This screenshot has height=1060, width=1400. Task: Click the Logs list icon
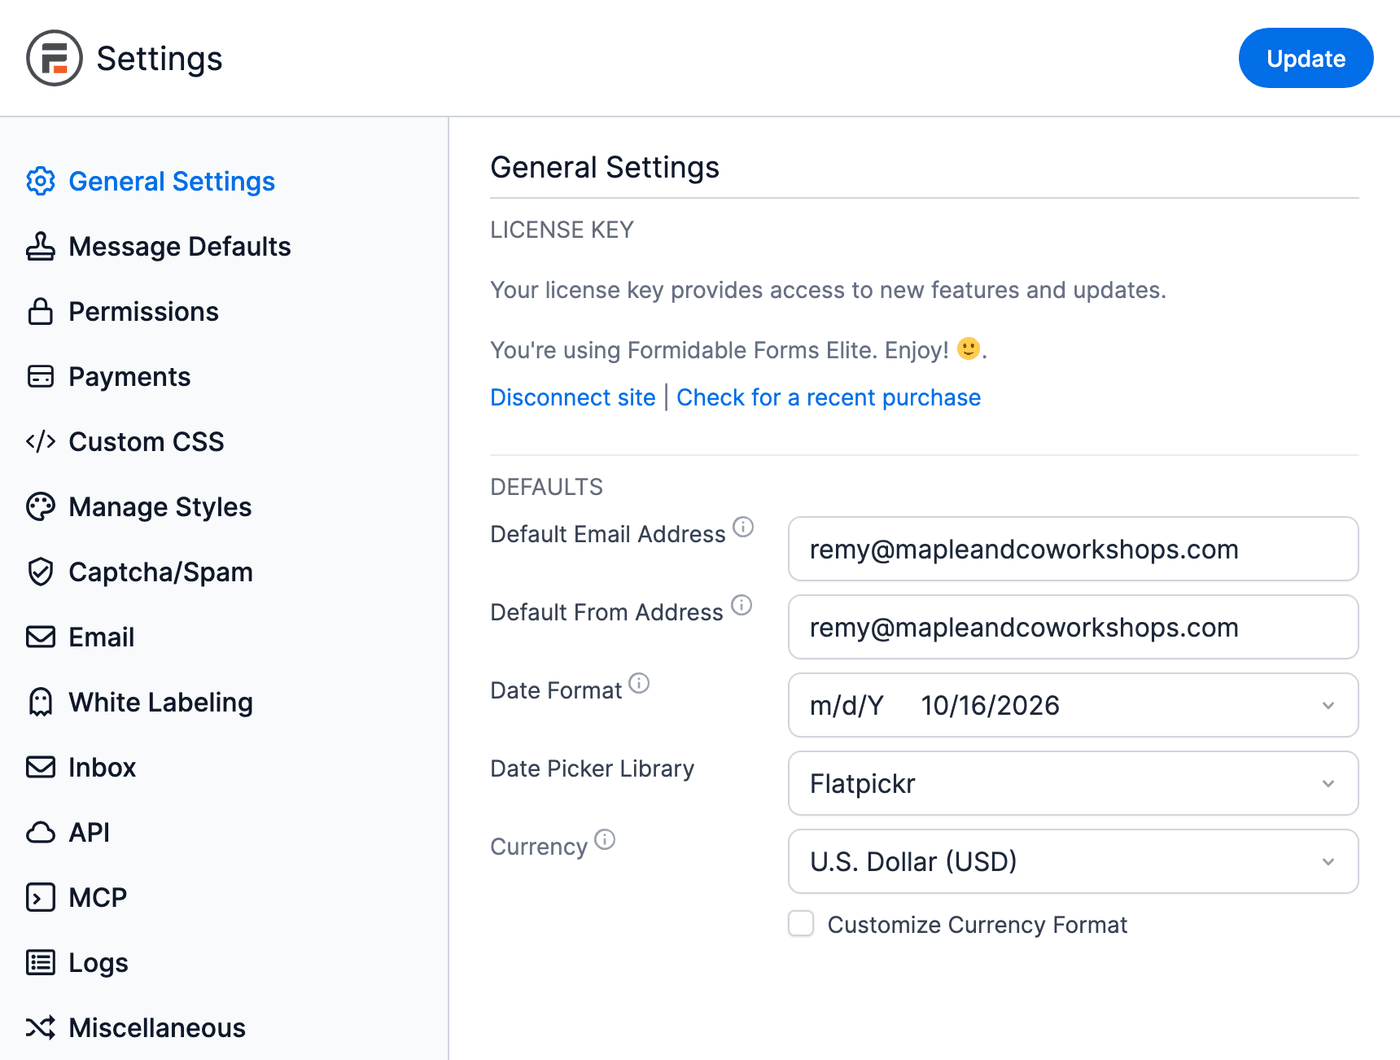[x=40, y=962]
